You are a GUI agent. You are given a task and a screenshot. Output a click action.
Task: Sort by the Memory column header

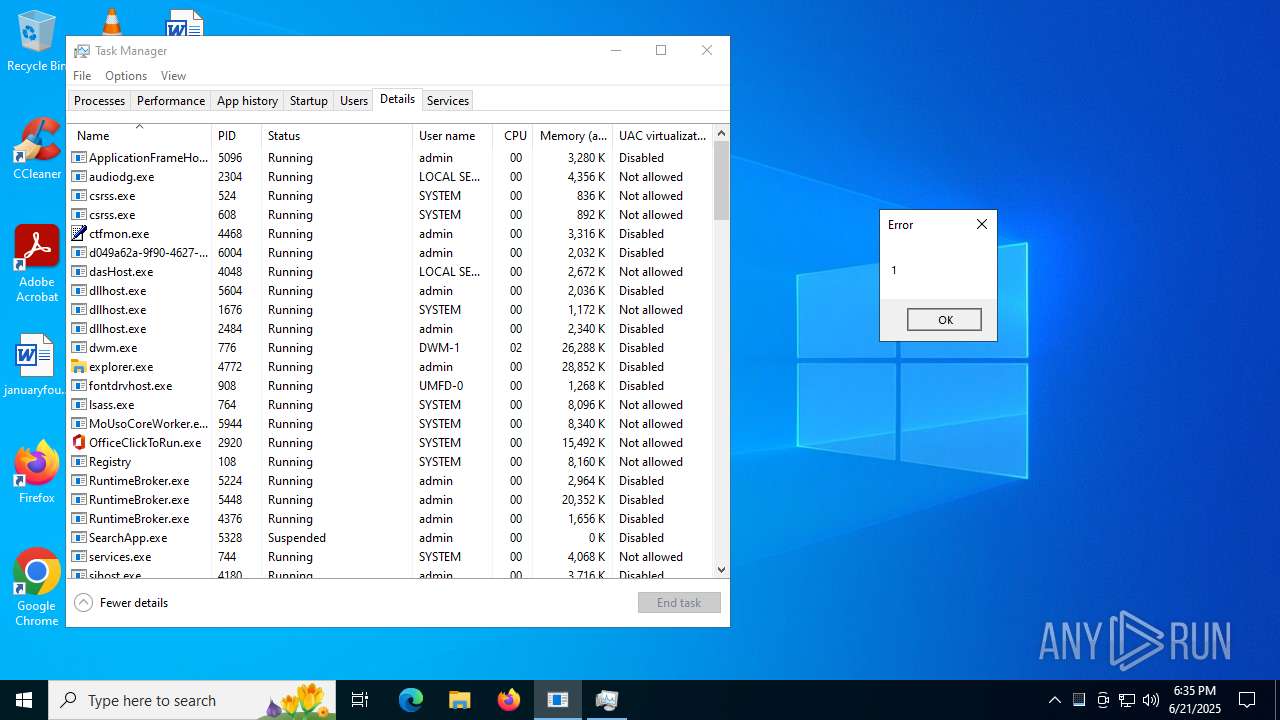573,135
